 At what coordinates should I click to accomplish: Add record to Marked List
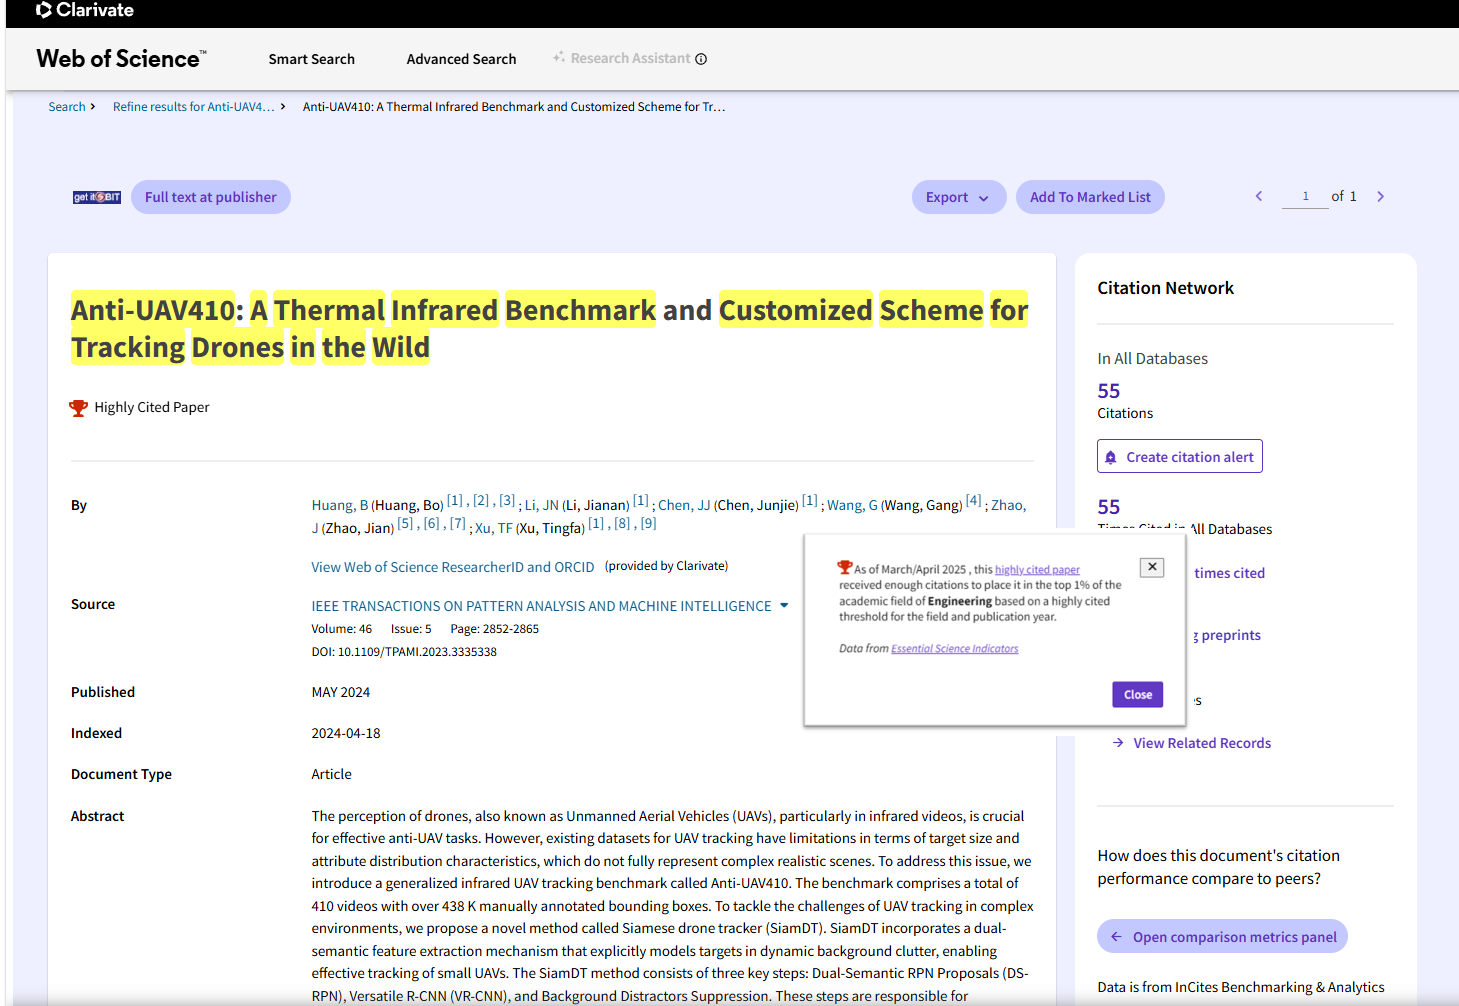tap(1089, 197)
